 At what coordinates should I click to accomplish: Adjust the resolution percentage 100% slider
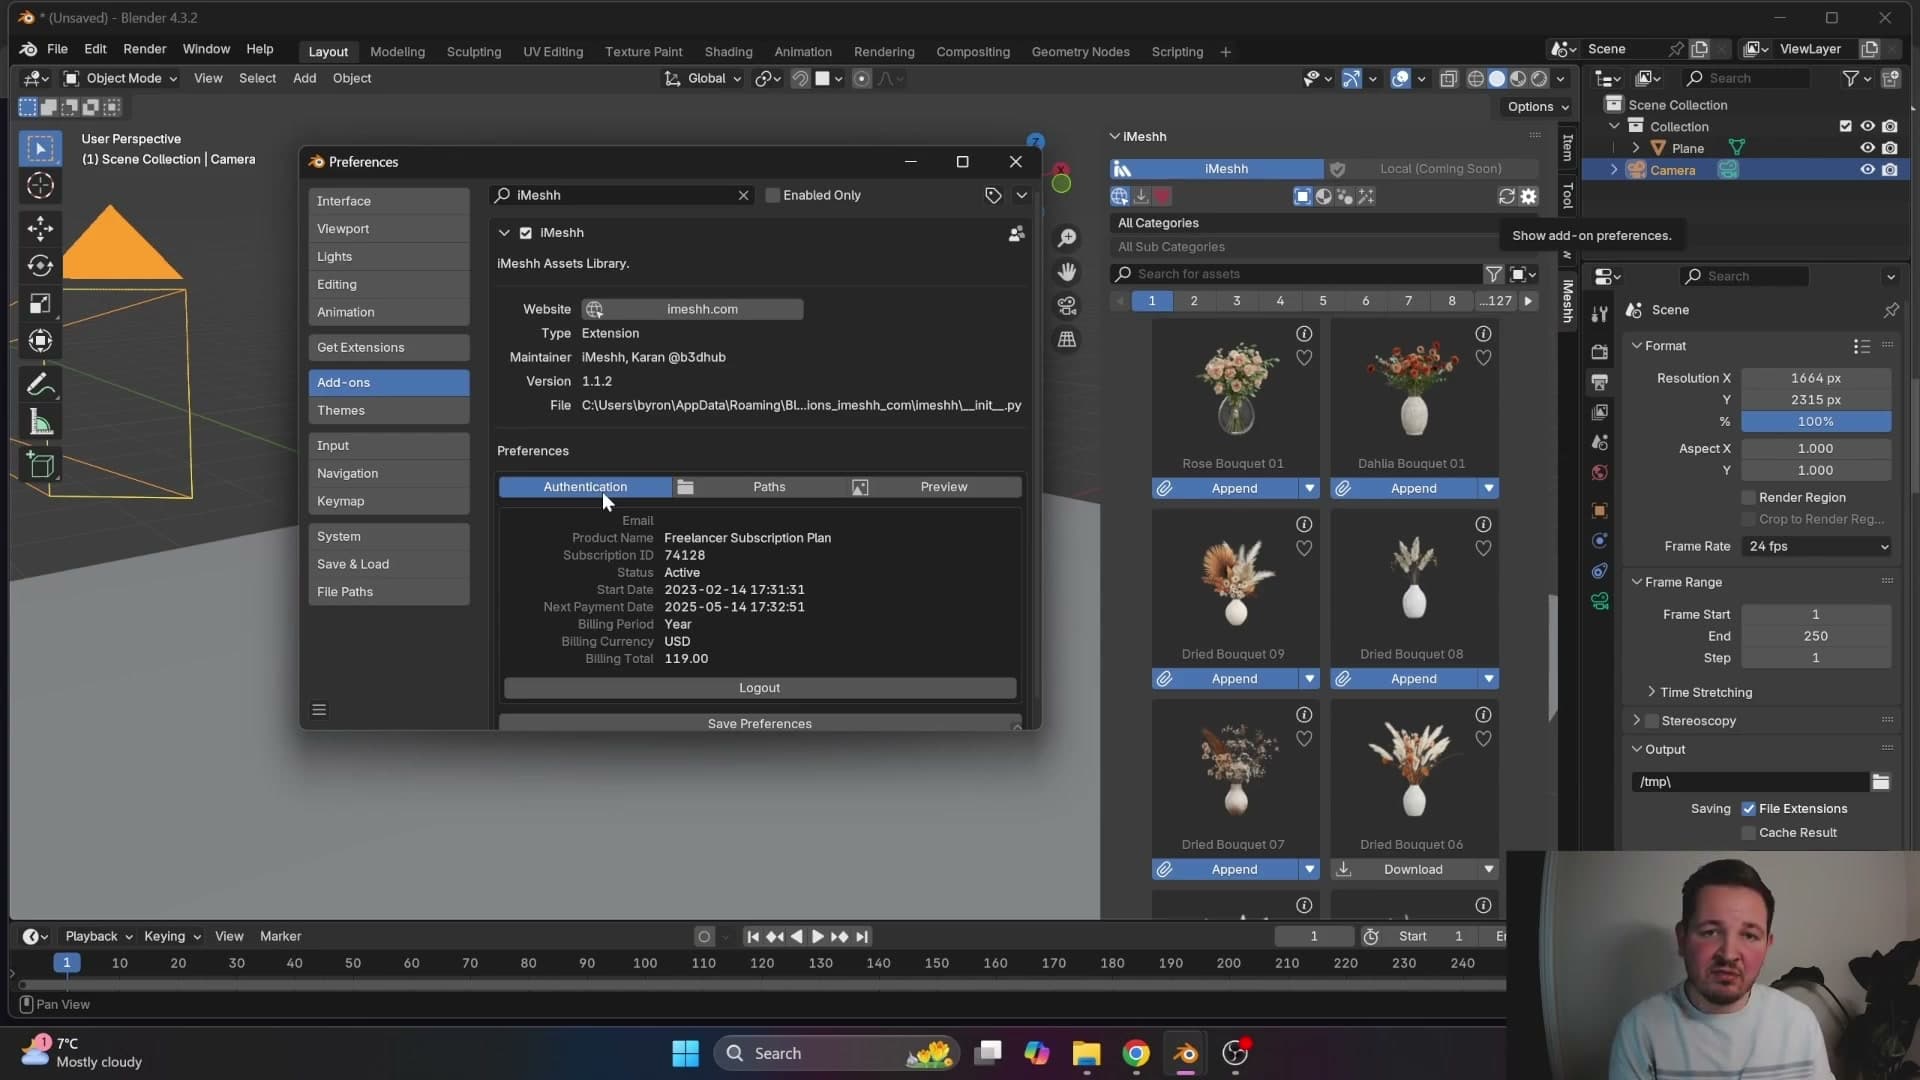coord(1816,422)
